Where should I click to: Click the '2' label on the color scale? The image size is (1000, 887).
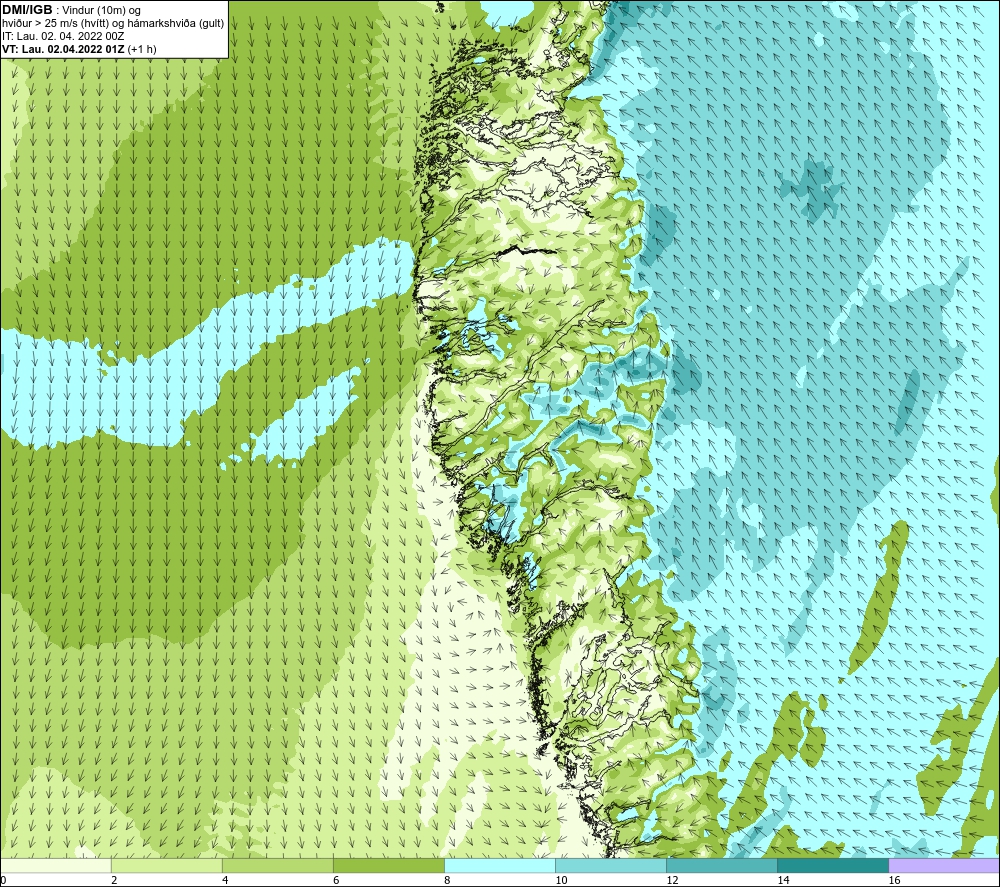click(114, 881)
